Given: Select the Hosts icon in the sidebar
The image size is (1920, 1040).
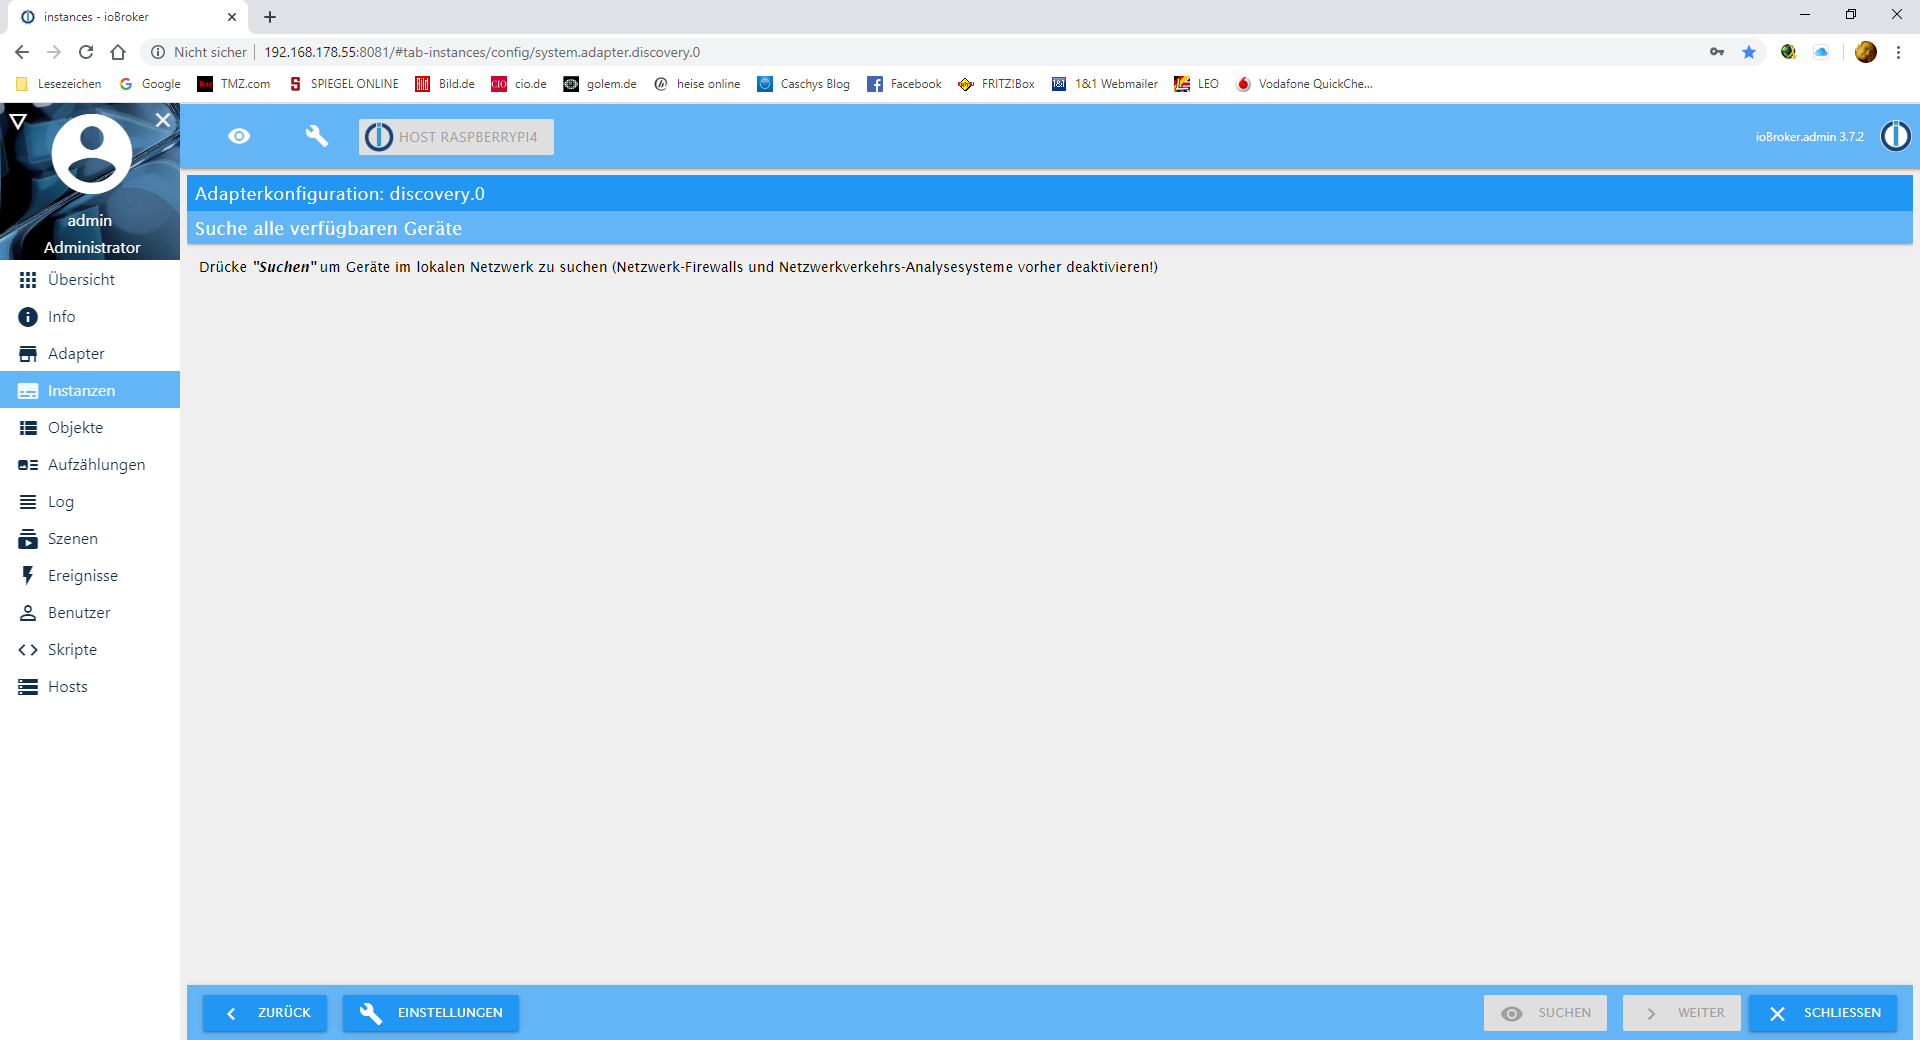Looking at the screenshot, I should 27,686.
